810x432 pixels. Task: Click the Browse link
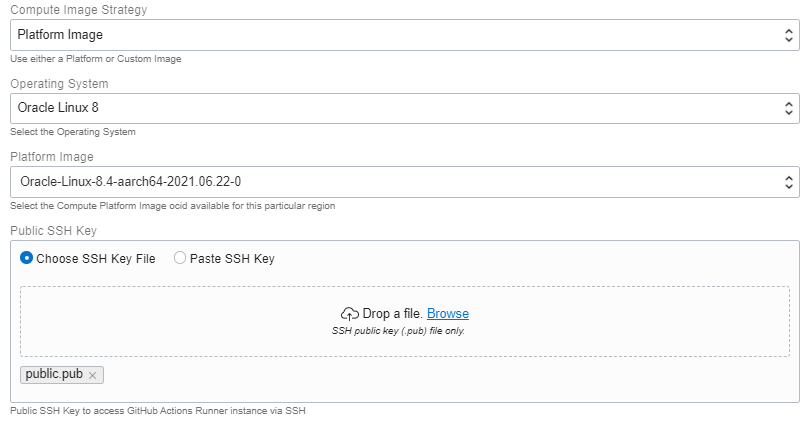tap(448, 314)
